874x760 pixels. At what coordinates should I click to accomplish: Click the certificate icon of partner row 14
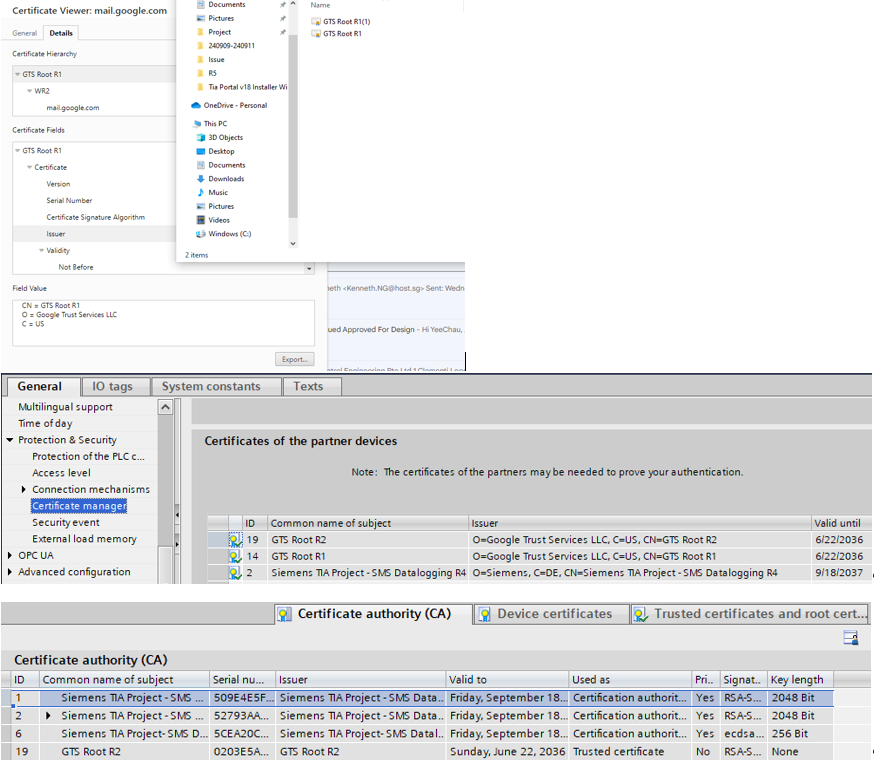coord(235,556)
